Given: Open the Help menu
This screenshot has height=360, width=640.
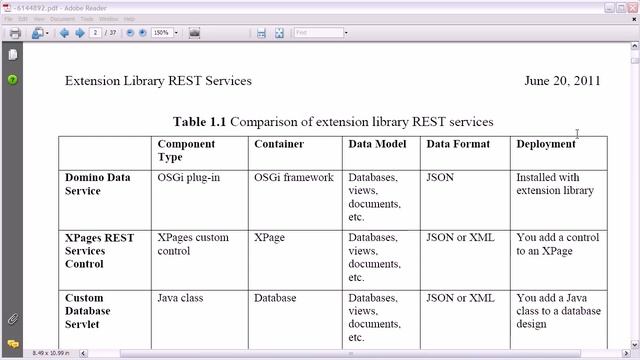Looking at the screenshot, I should point(129,19).
